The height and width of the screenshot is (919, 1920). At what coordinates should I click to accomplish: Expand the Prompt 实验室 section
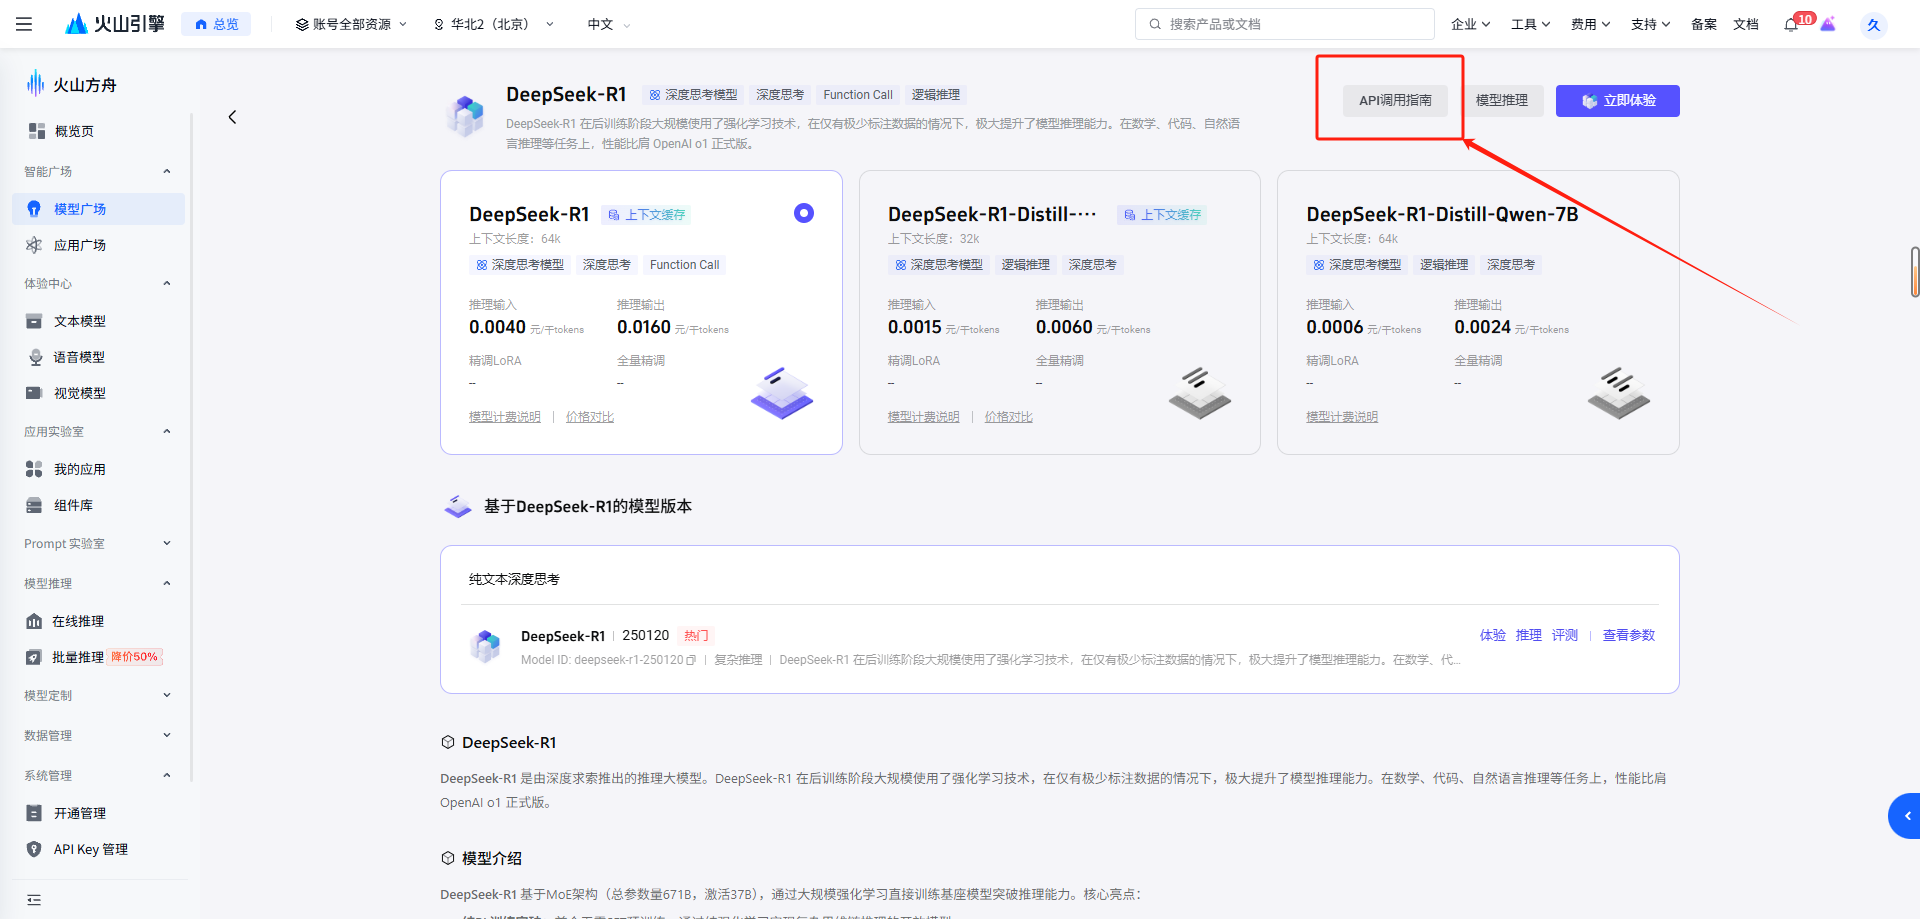pos(167,544)
